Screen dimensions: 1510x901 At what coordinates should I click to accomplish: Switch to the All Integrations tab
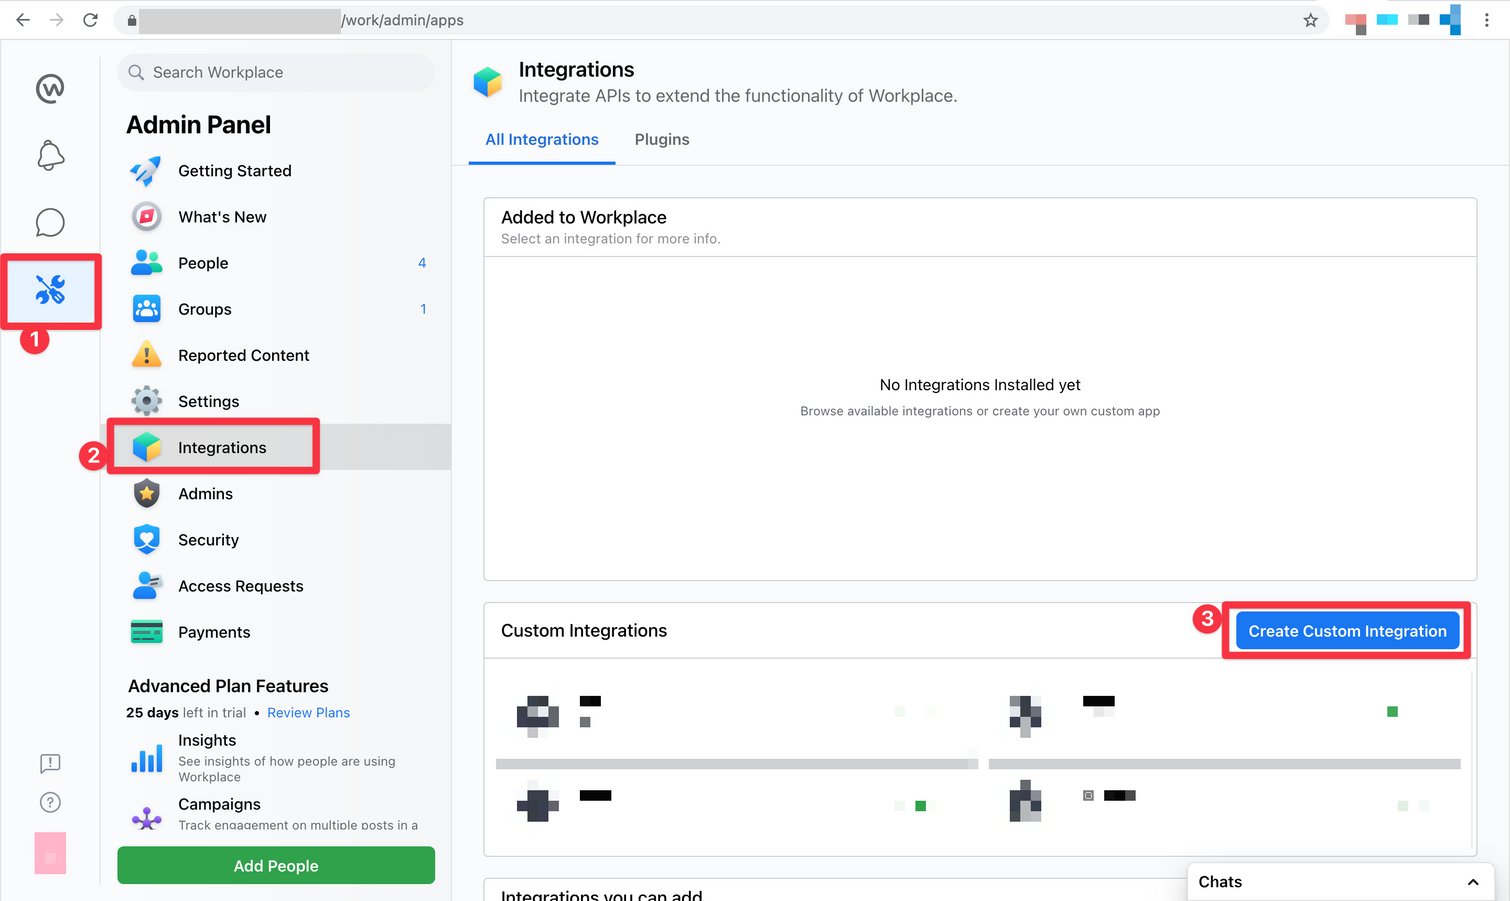click(x=542, y=140)
